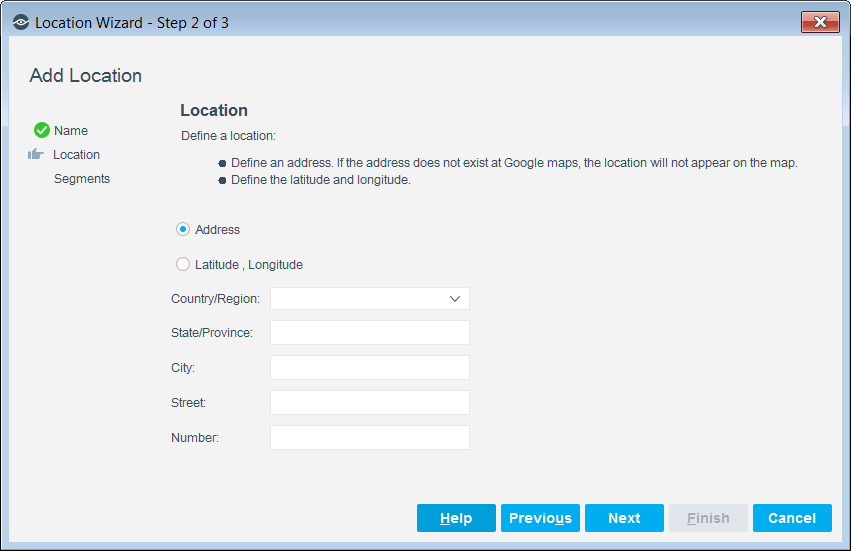Click the Street input field
The width and height of the screenshot is (851, 551).
point(370,402)
